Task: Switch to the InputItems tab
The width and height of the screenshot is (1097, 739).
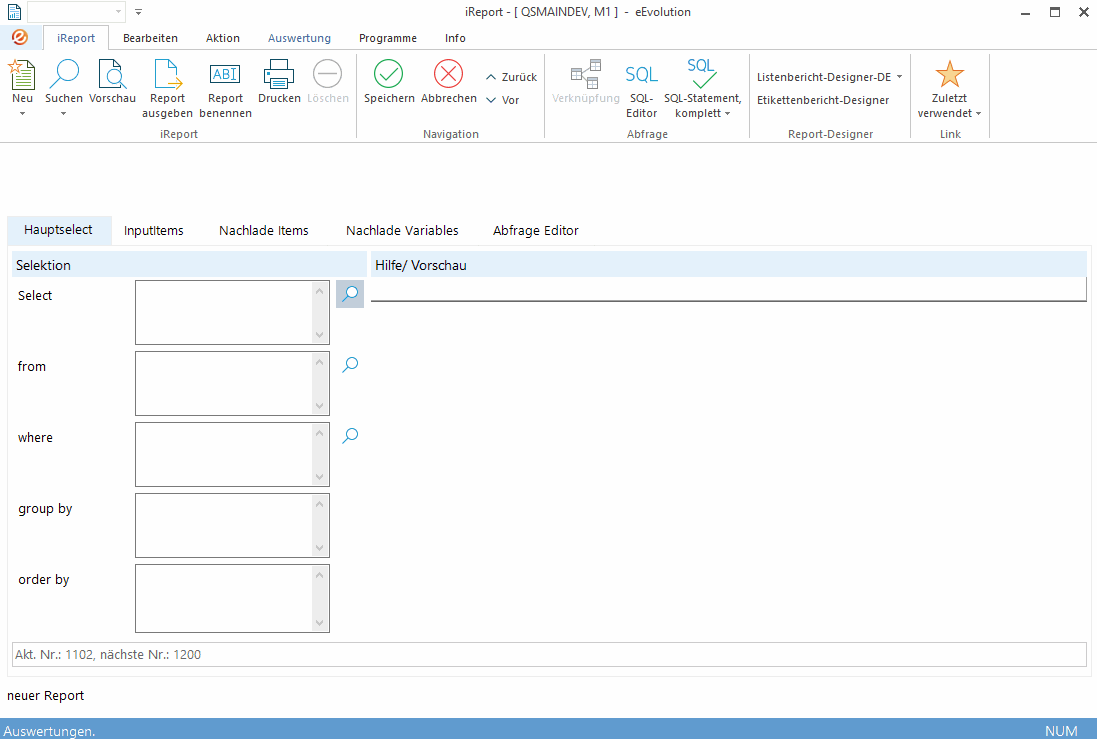Action: point(154,230)
